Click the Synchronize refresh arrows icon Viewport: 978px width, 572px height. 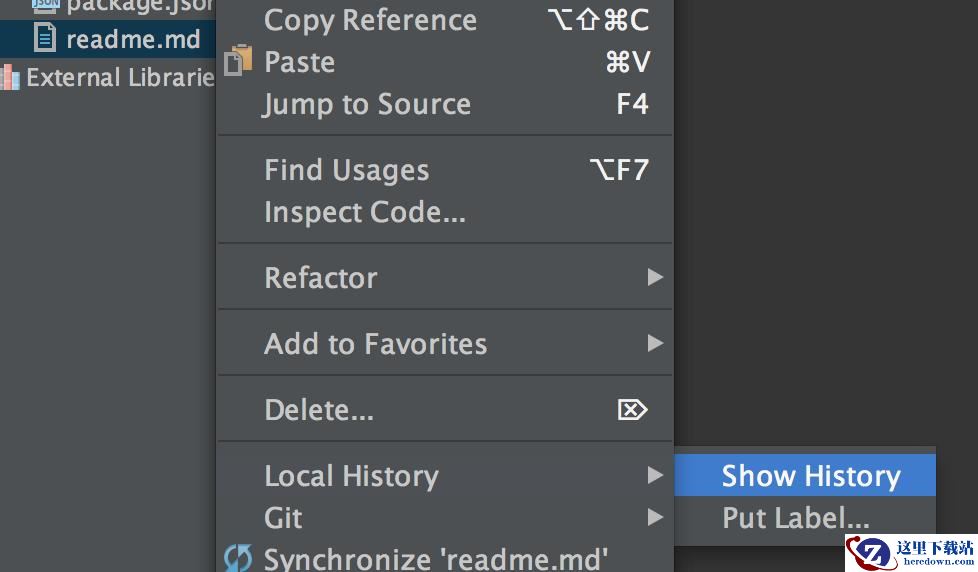[238, 558]
